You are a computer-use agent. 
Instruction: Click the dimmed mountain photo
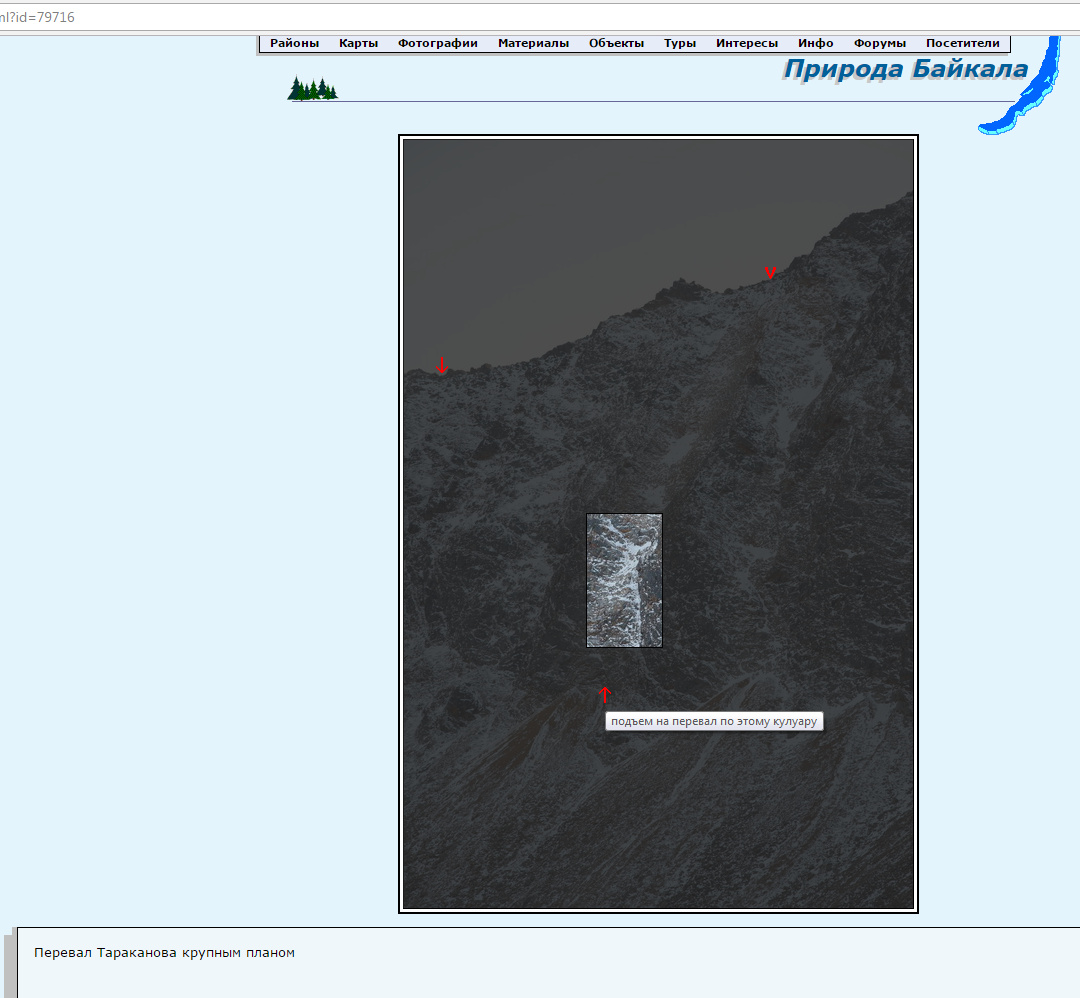click(658, 523)
